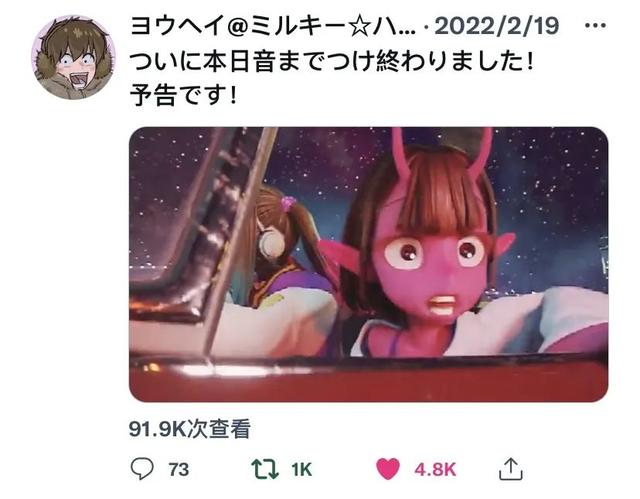This screenshot has width=640, height=499.
Task: Open profile via name ヨウヘイ@ミルキー☆ハ...
Action: (273, 26)
